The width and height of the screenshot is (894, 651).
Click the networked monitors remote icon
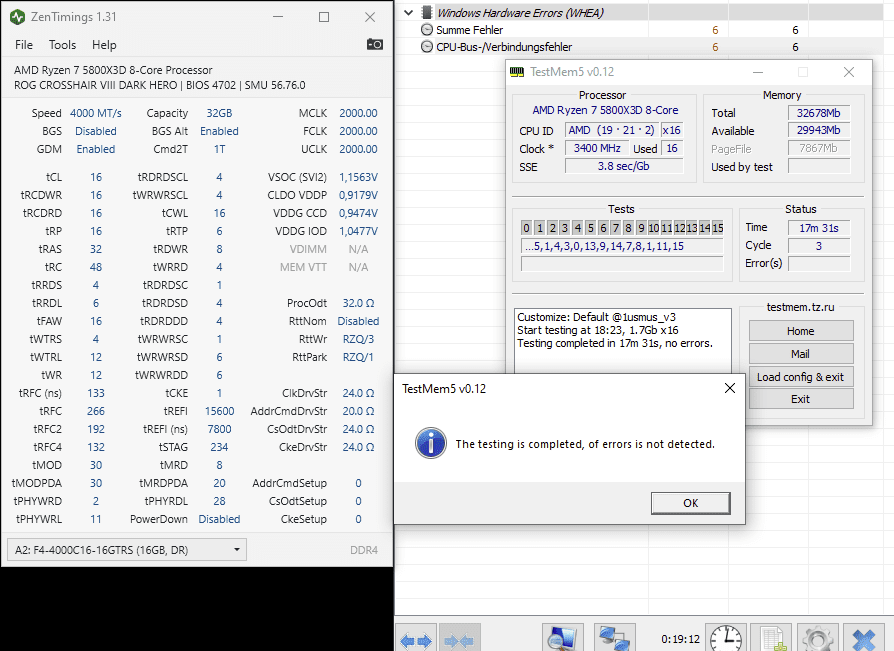pyautogui.click(x=615, y=638)
